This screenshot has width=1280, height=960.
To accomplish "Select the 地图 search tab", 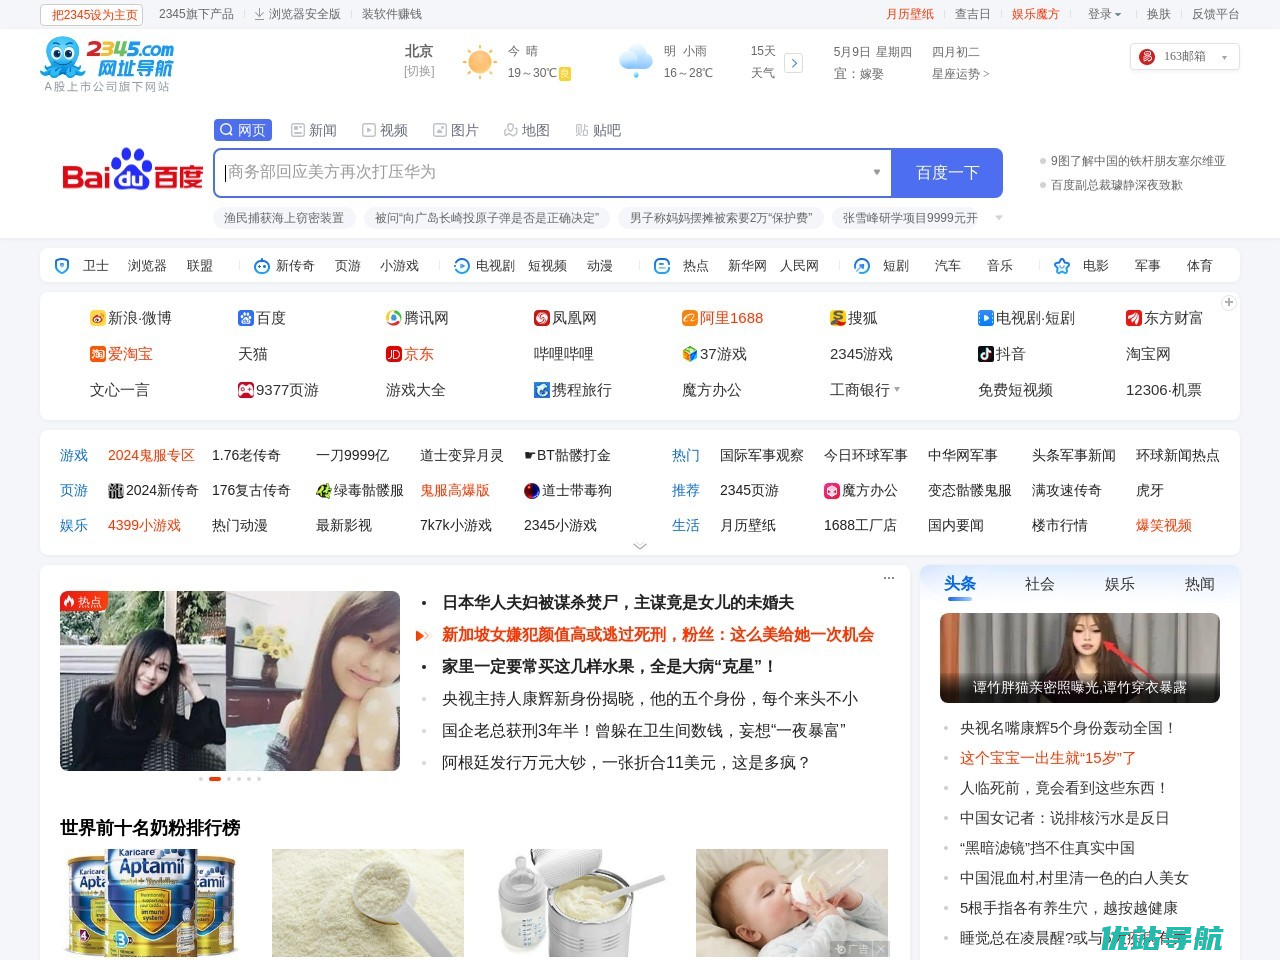I will (x=527, y=130).
